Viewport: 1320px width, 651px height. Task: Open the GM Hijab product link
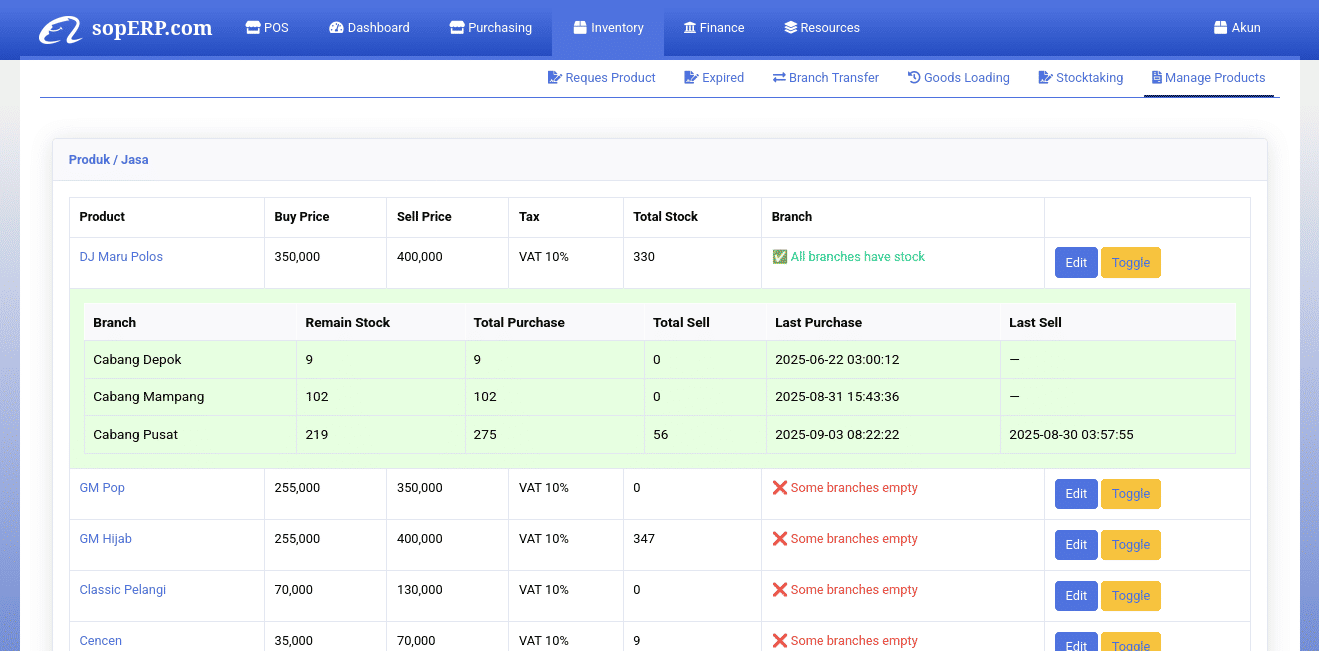pyautogui.click(x=105, y=539)
